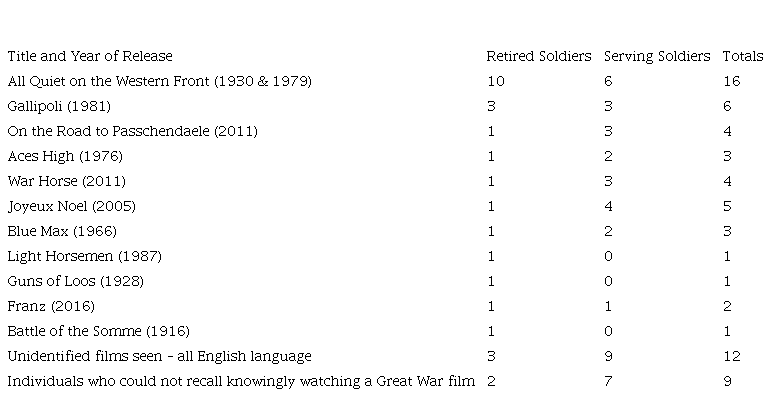Click 'Individuals who could not recall' row label
This screenshot has width=776, height=397.
[241, 381]
